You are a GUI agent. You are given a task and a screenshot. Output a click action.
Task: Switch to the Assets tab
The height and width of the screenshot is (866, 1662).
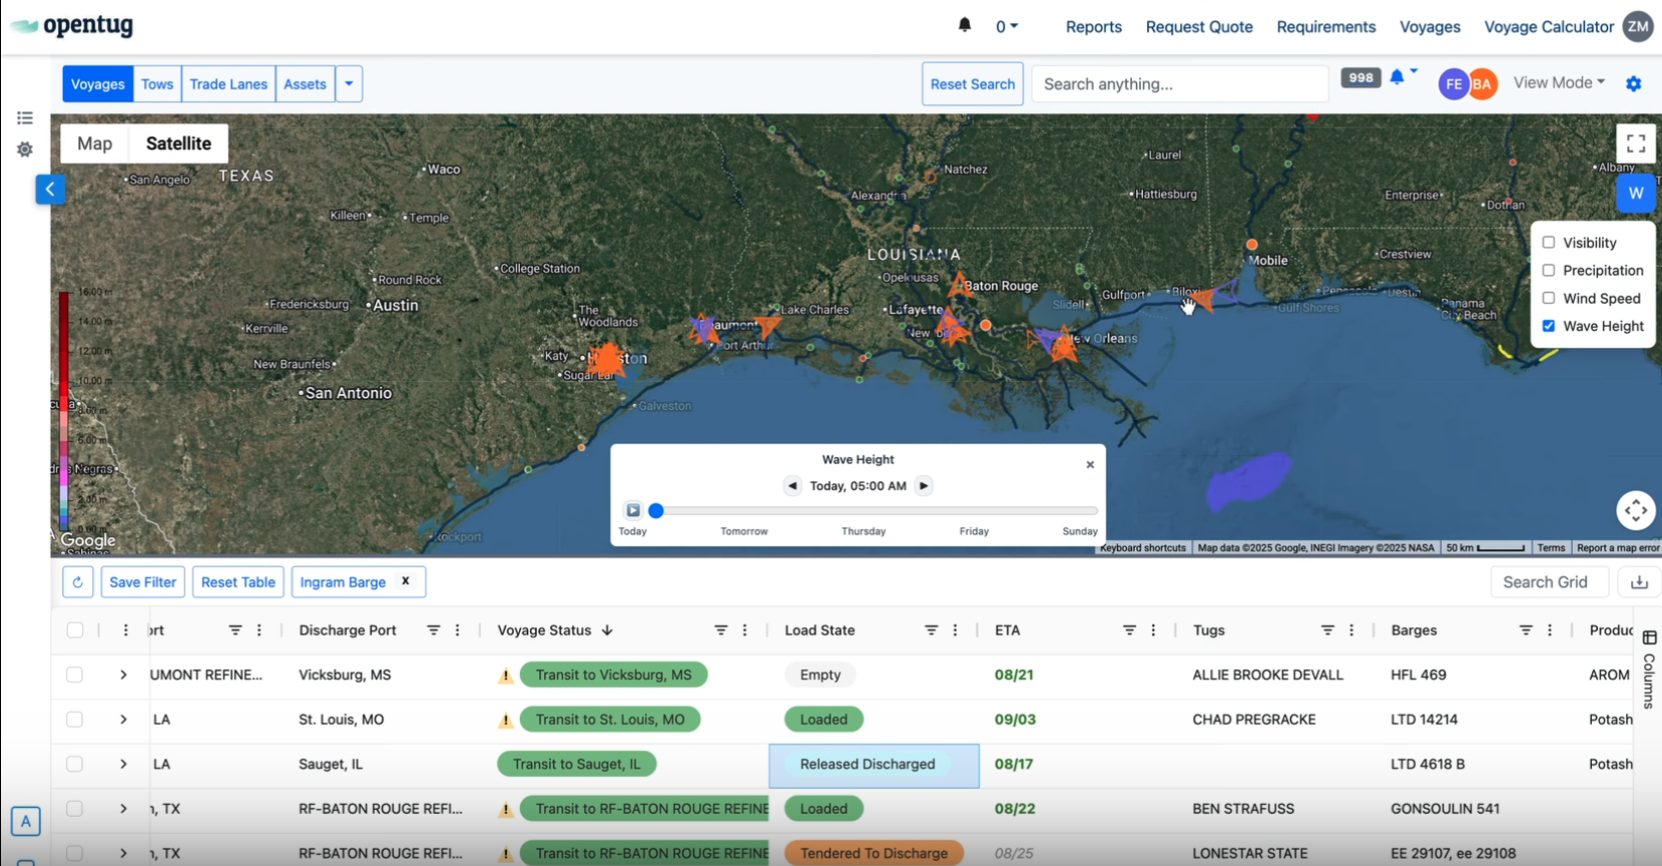[x=305, y=84]
